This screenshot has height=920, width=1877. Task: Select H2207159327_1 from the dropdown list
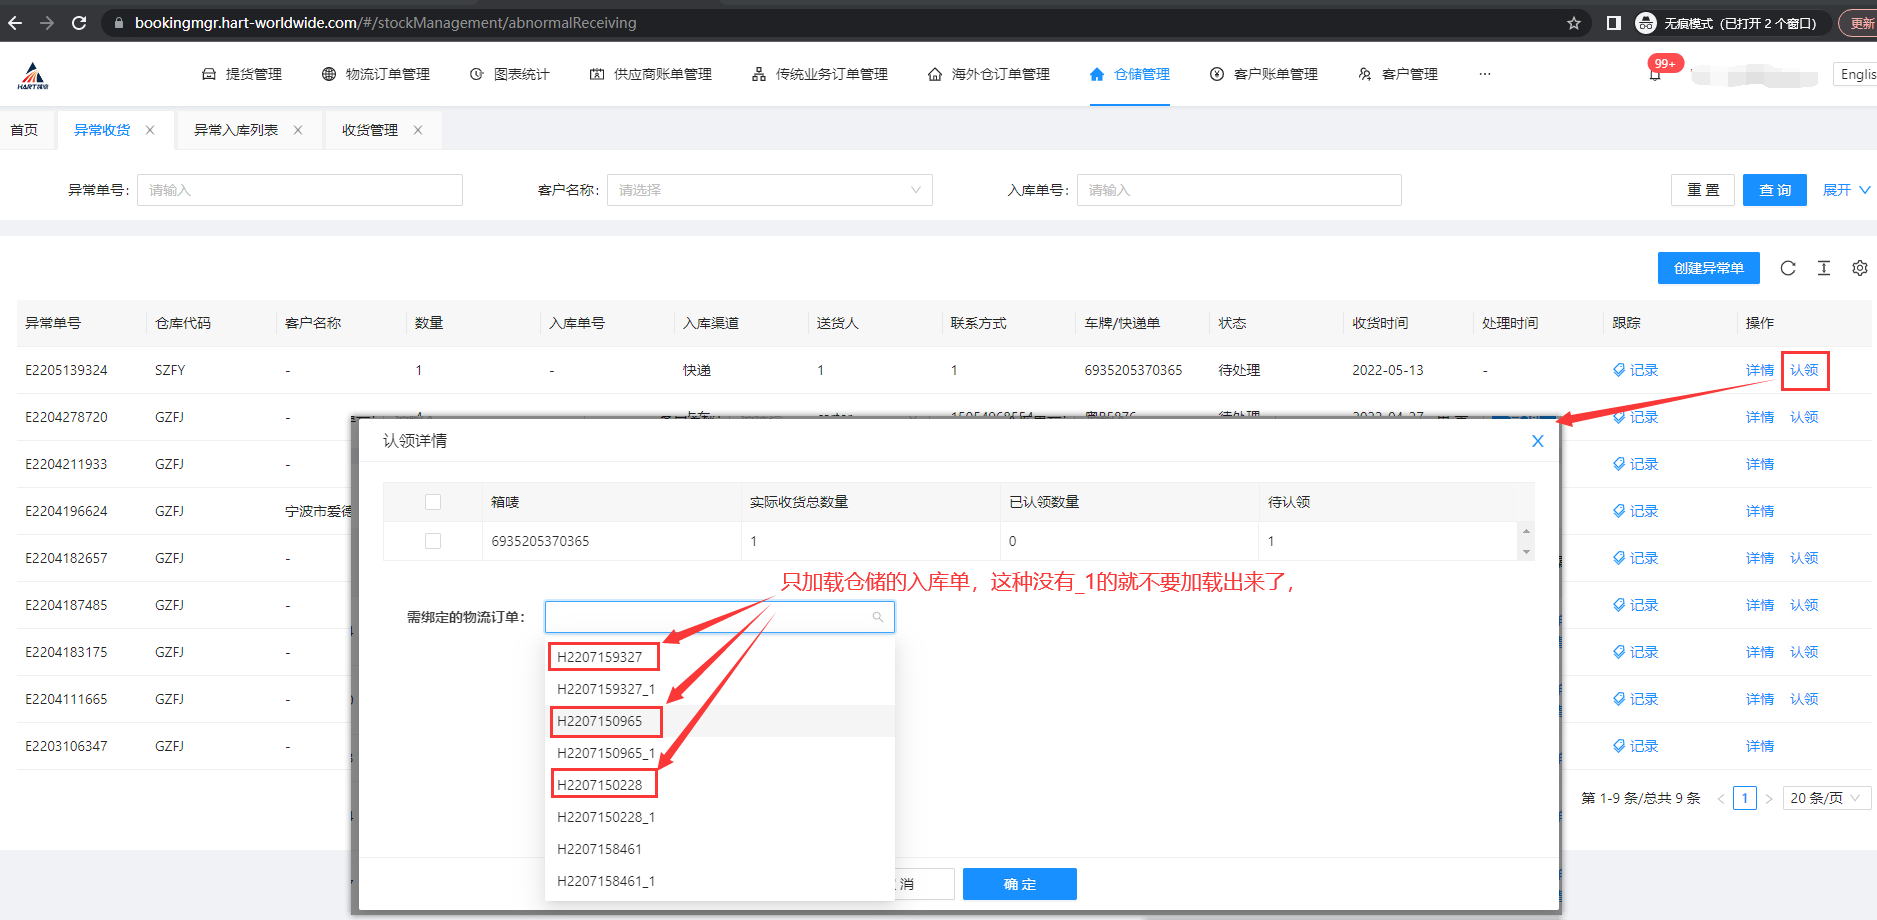click(606, 689)
